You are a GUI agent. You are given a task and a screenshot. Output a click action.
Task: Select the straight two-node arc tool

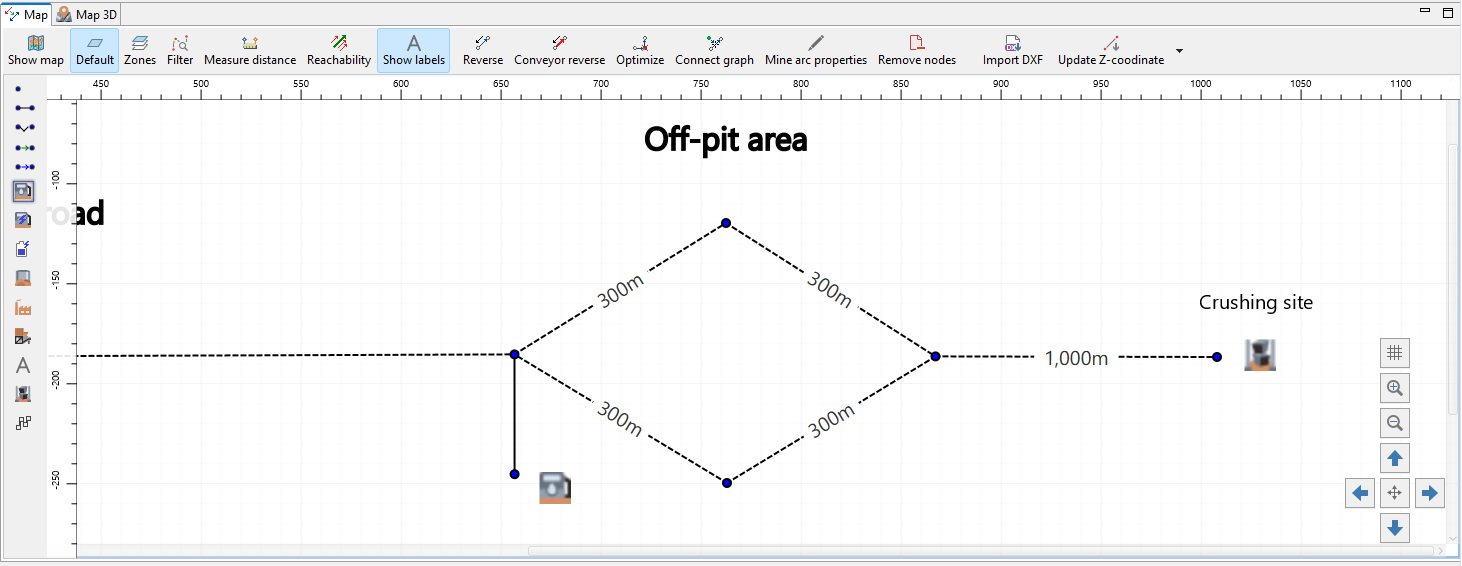[x=24, y=107]
